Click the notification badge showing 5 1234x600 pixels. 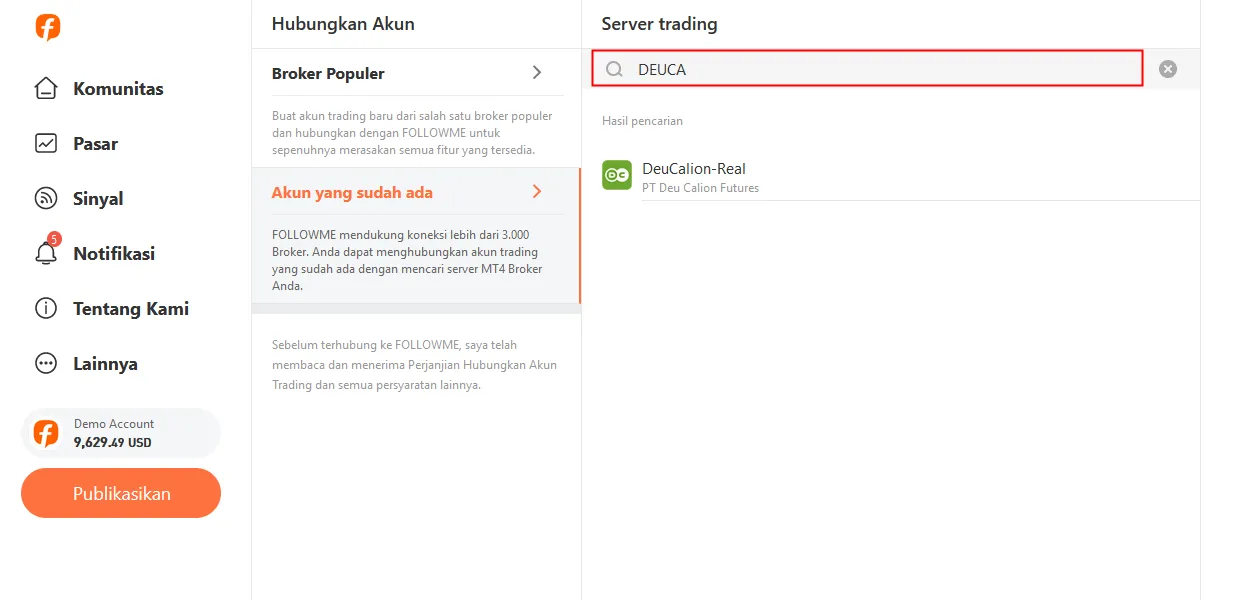[54, 239]
